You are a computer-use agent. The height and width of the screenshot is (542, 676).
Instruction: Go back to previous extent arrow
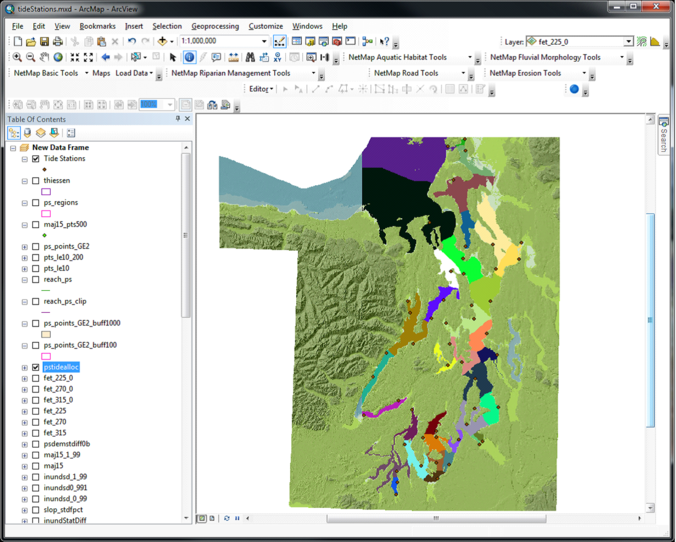106,58
